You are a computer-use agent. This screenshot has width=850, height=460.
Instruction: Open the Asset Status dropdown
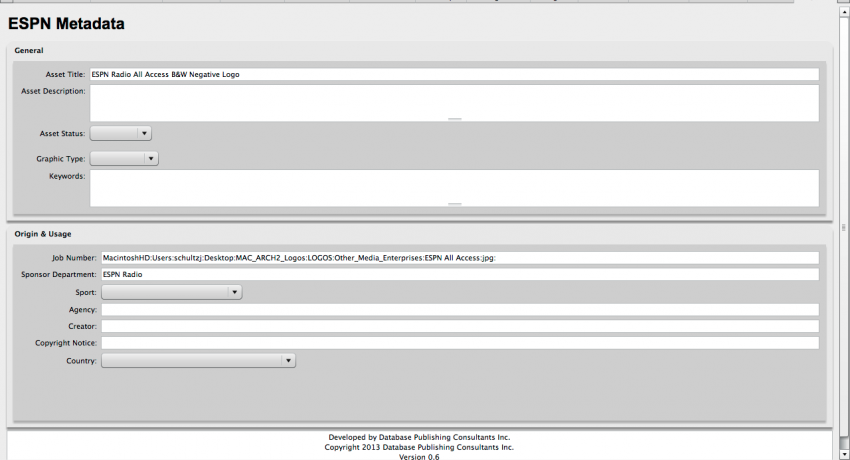[120, 133]
